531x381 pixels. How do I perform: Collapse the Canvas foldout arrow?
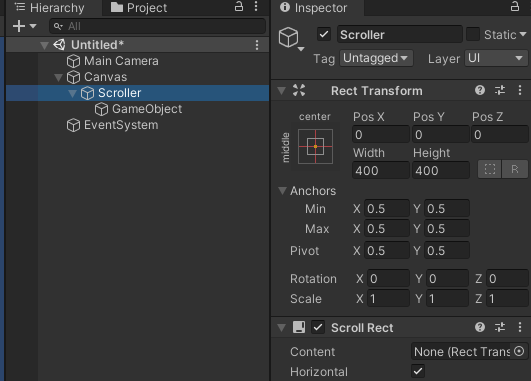tap(59, 78)
